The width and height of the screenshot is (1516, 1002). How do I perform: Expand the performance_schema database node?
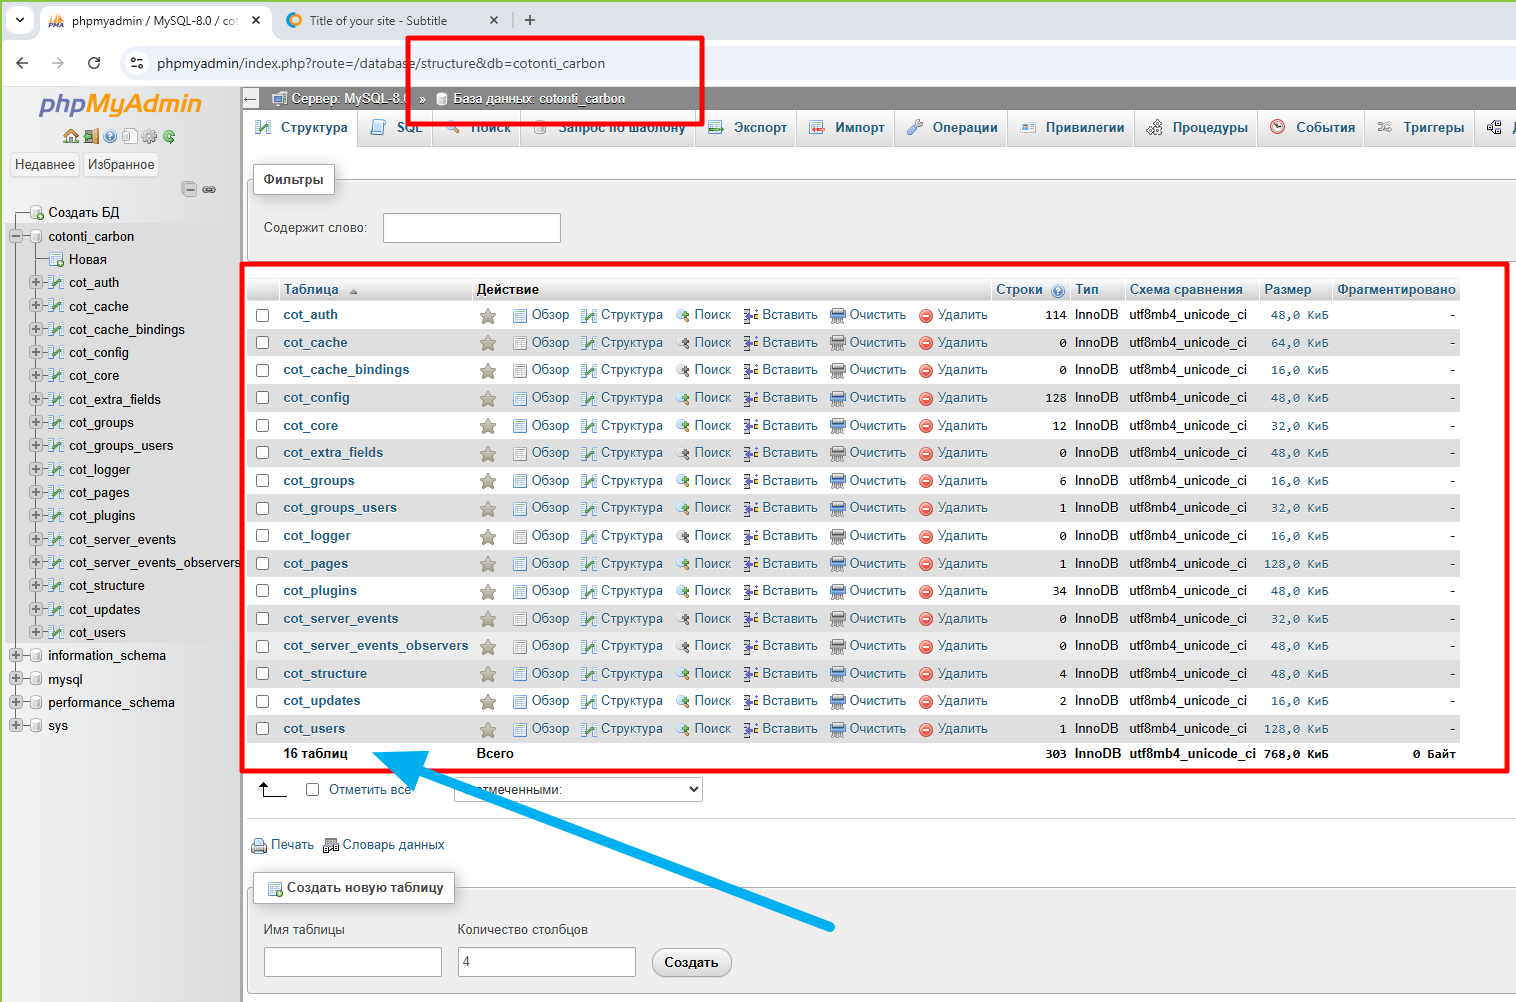16,702
